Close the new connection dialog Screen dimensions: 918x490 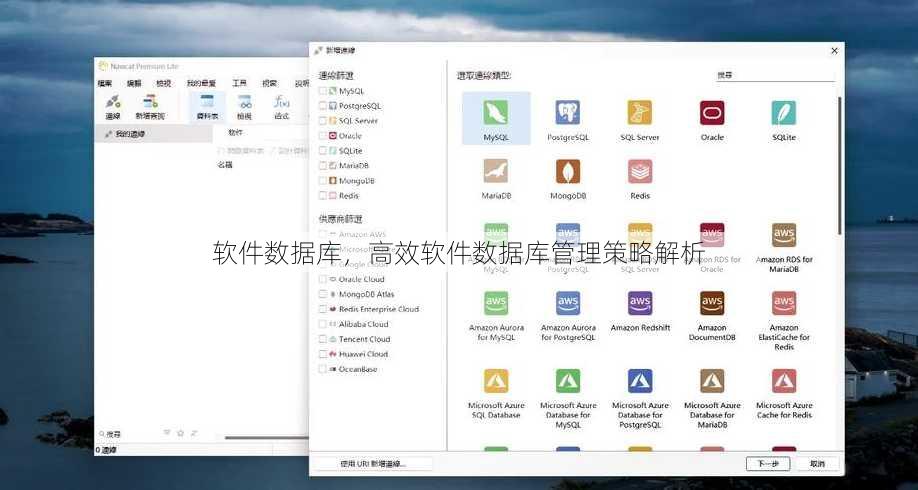tap(834, 52)
